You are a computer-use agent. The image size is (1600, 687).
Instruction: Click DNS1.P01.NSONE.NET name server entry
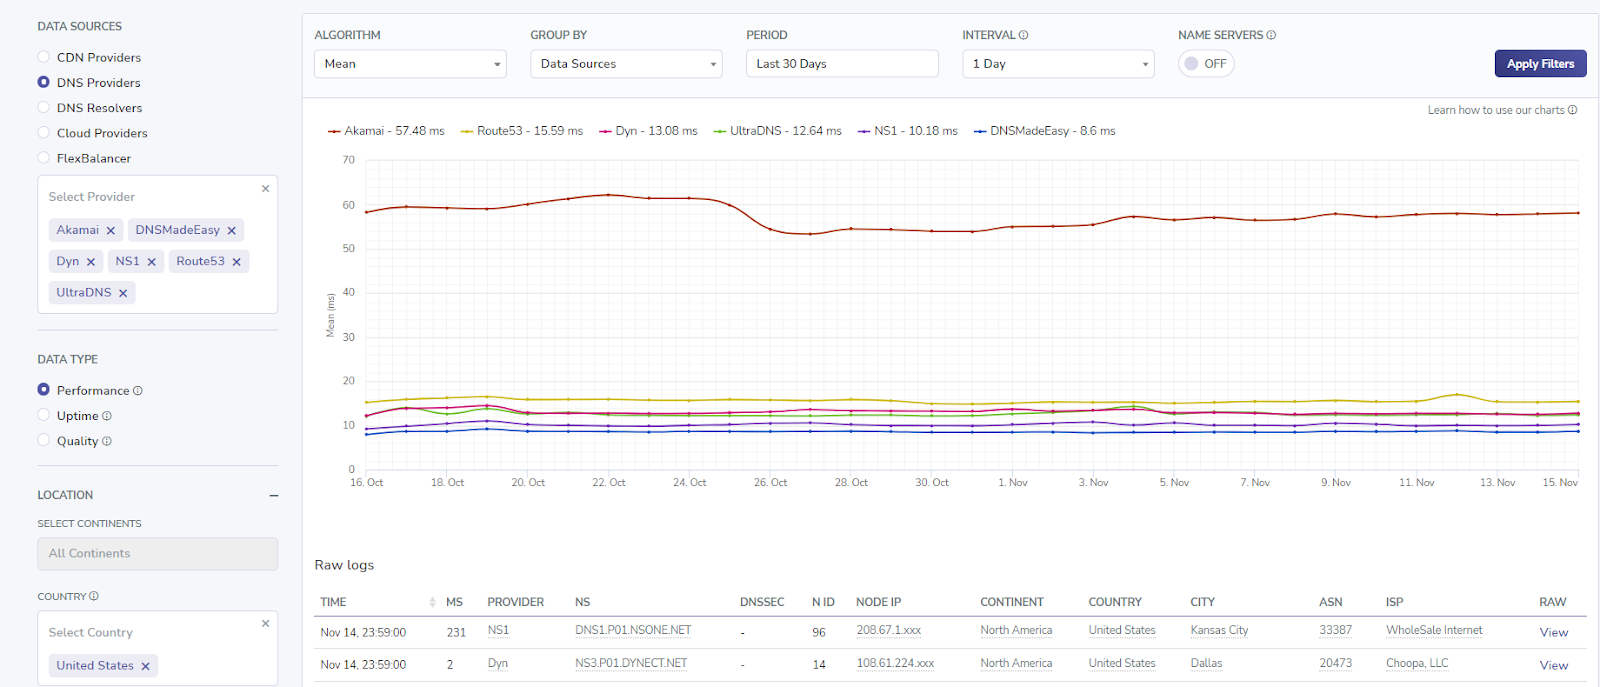point(633,630)
